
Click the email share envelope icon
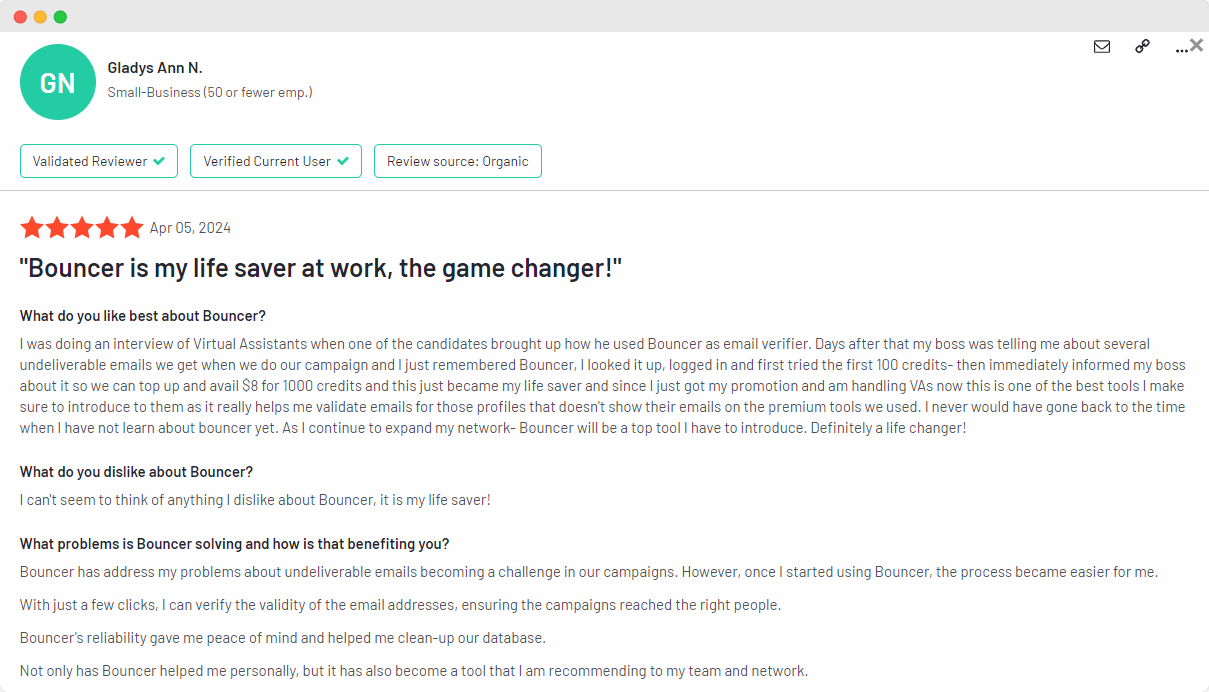coord(1102,46)
